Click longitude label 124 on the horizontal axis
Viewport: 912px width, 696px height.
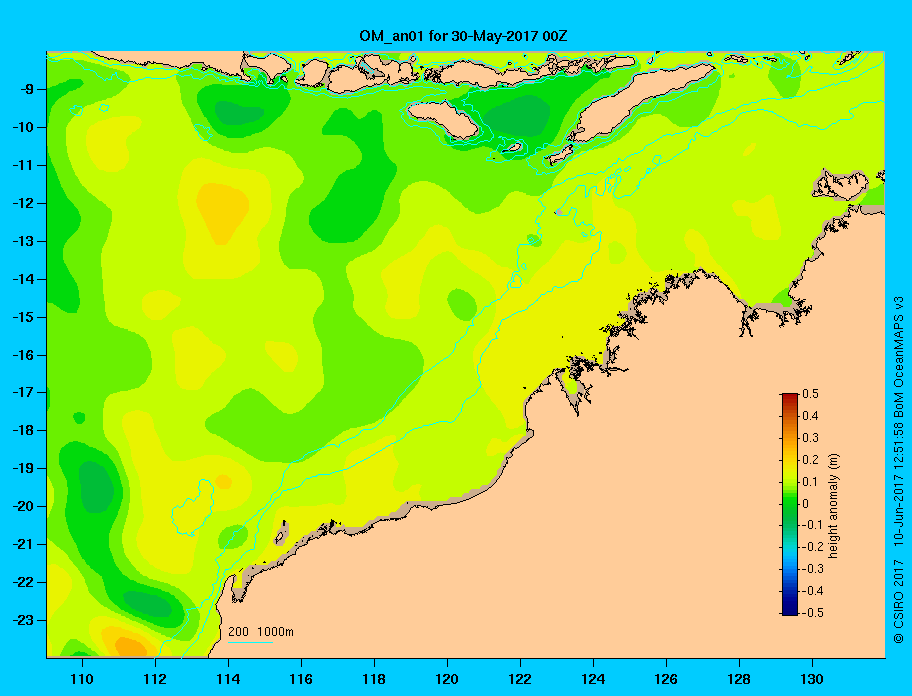593,679
